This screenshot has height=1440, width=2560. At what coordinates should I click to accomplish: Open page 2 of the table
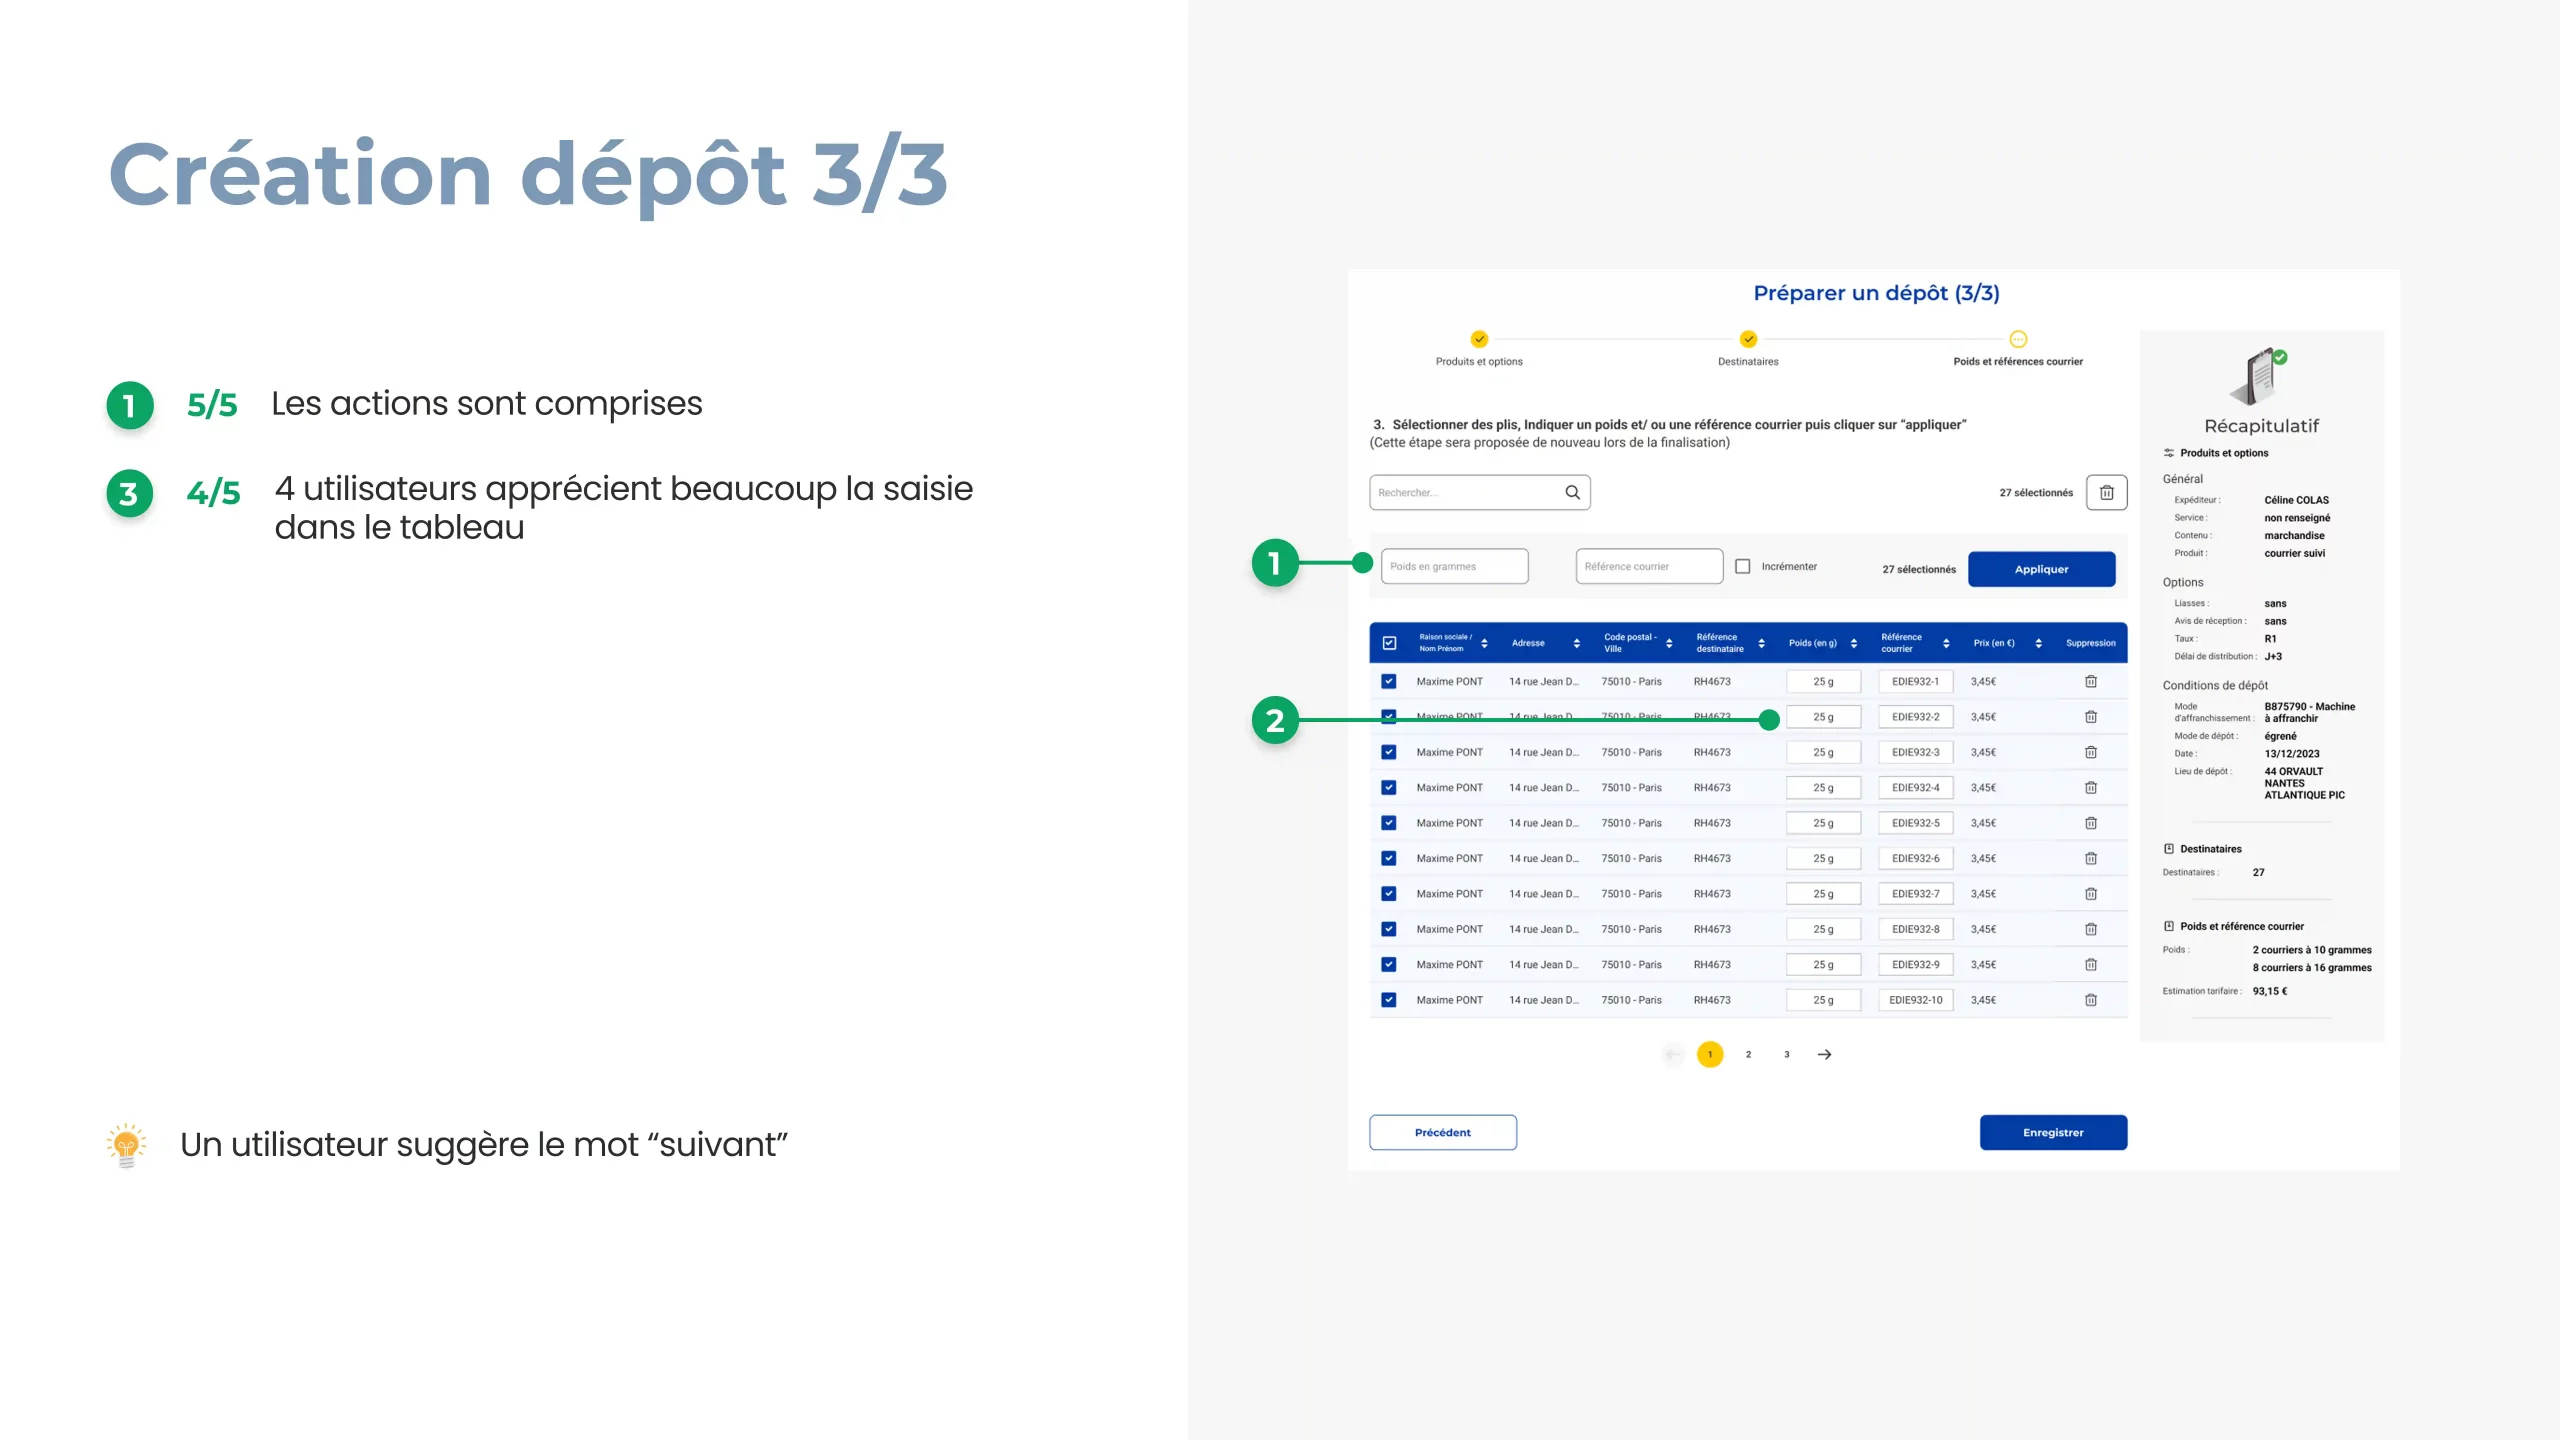coord(1748,1054)
